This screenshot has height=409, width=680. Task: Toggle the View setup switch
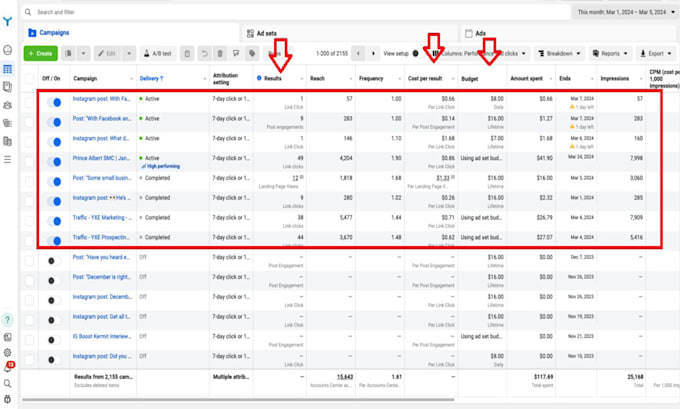416,53
